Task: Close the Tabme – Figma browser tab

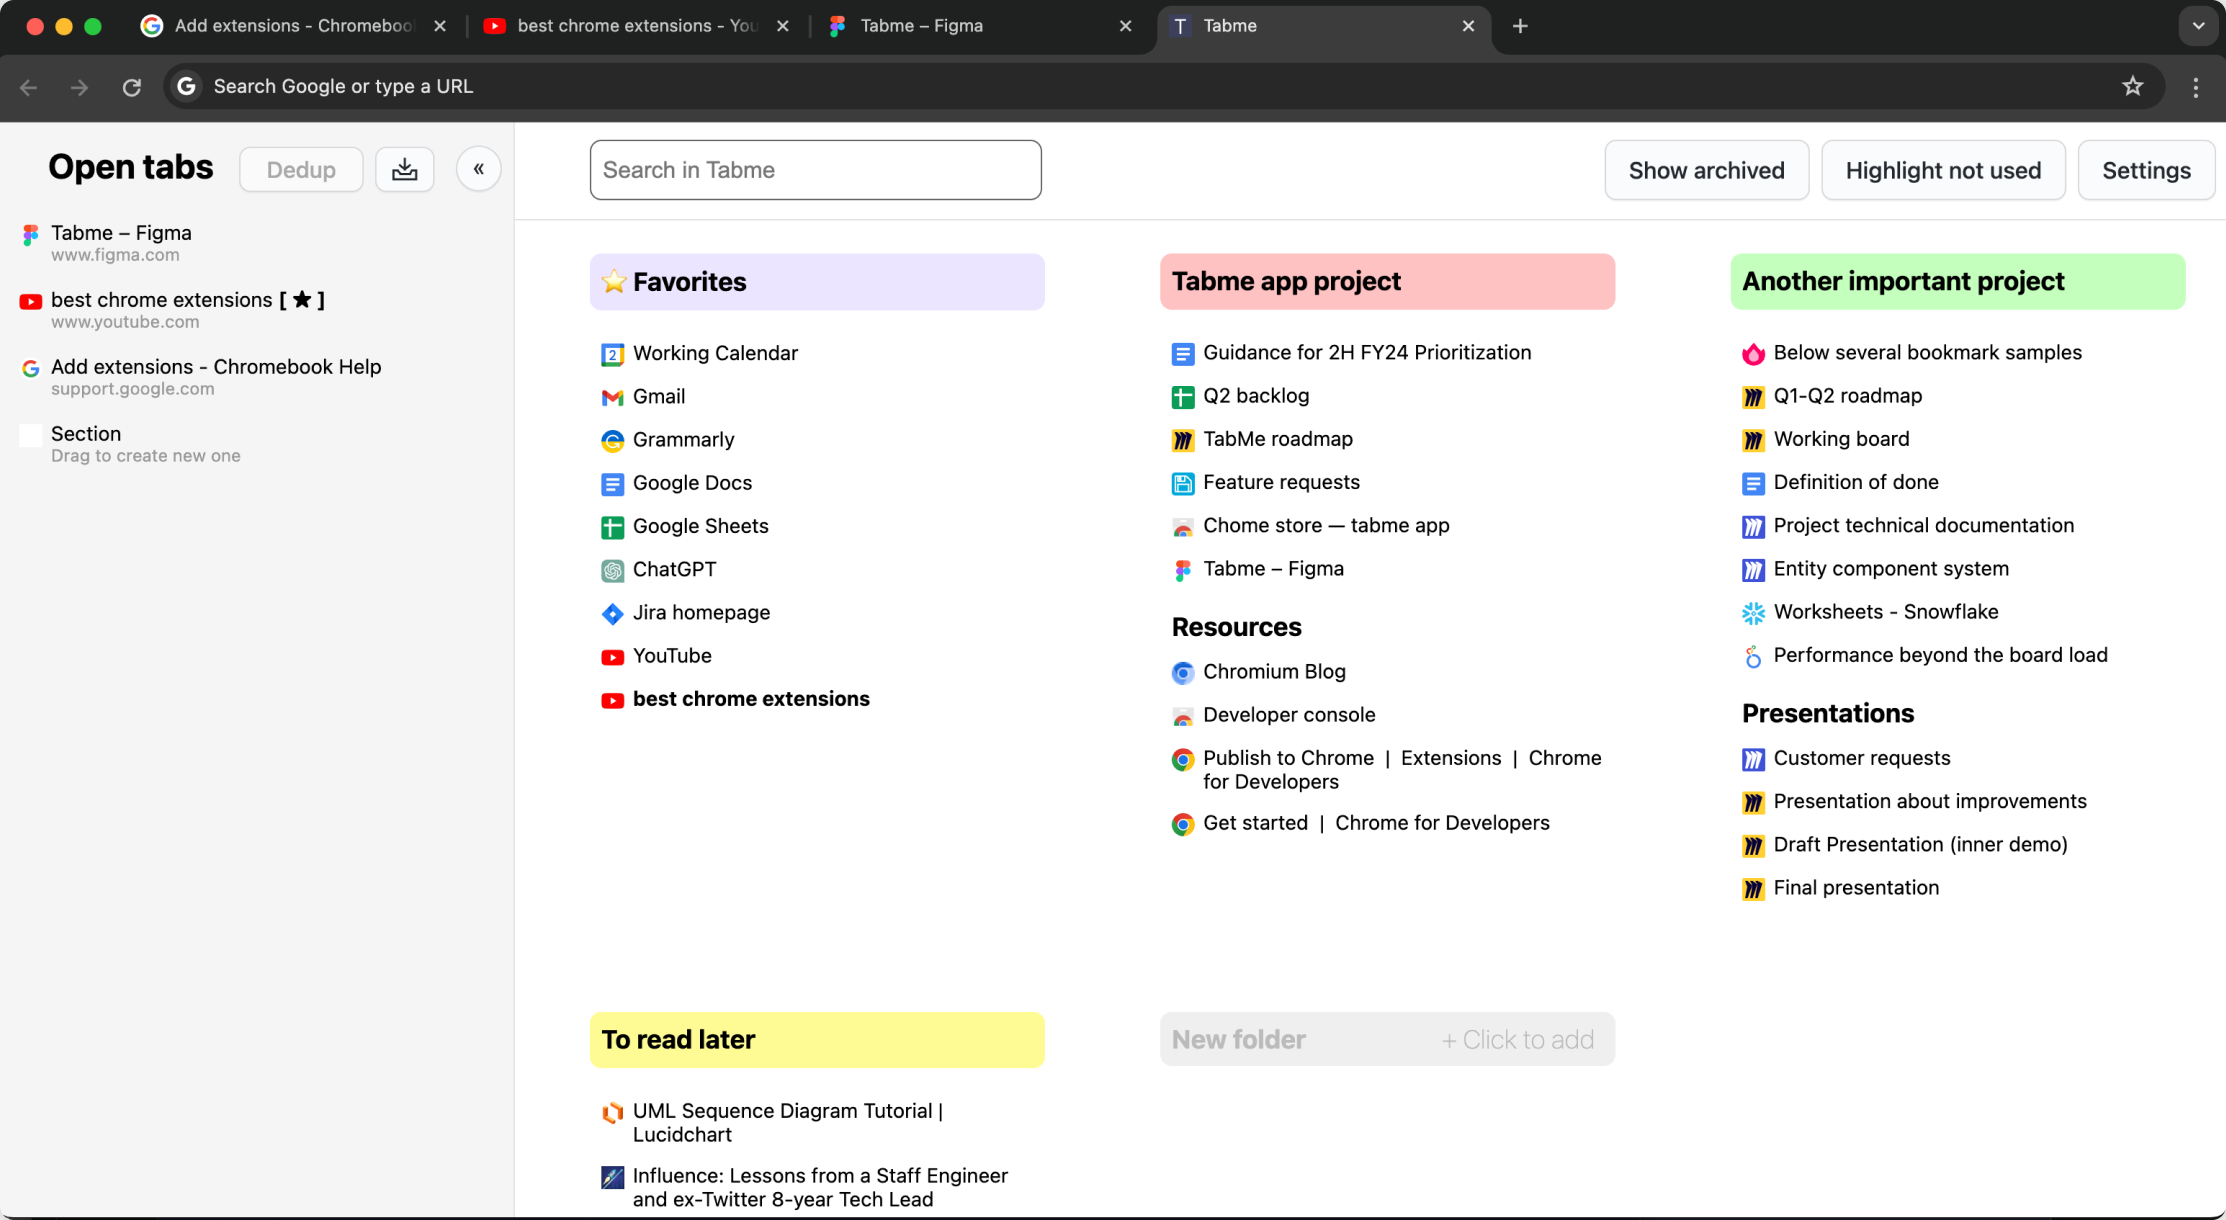Action: coord(1125,26)
